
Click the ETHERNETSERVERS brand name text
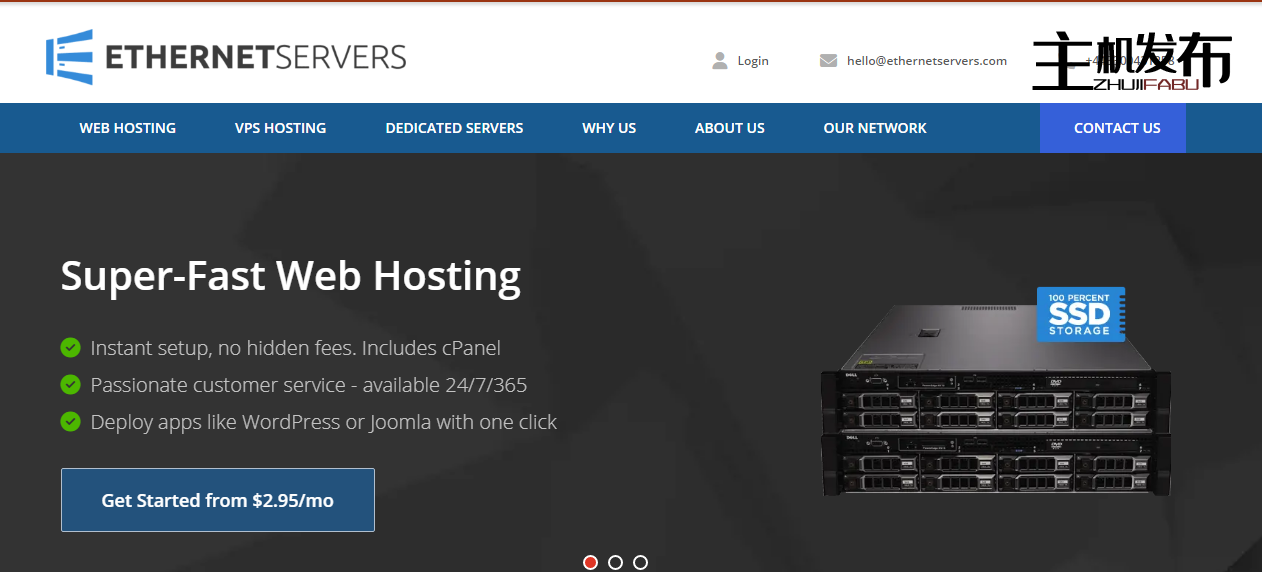[256, 57]
